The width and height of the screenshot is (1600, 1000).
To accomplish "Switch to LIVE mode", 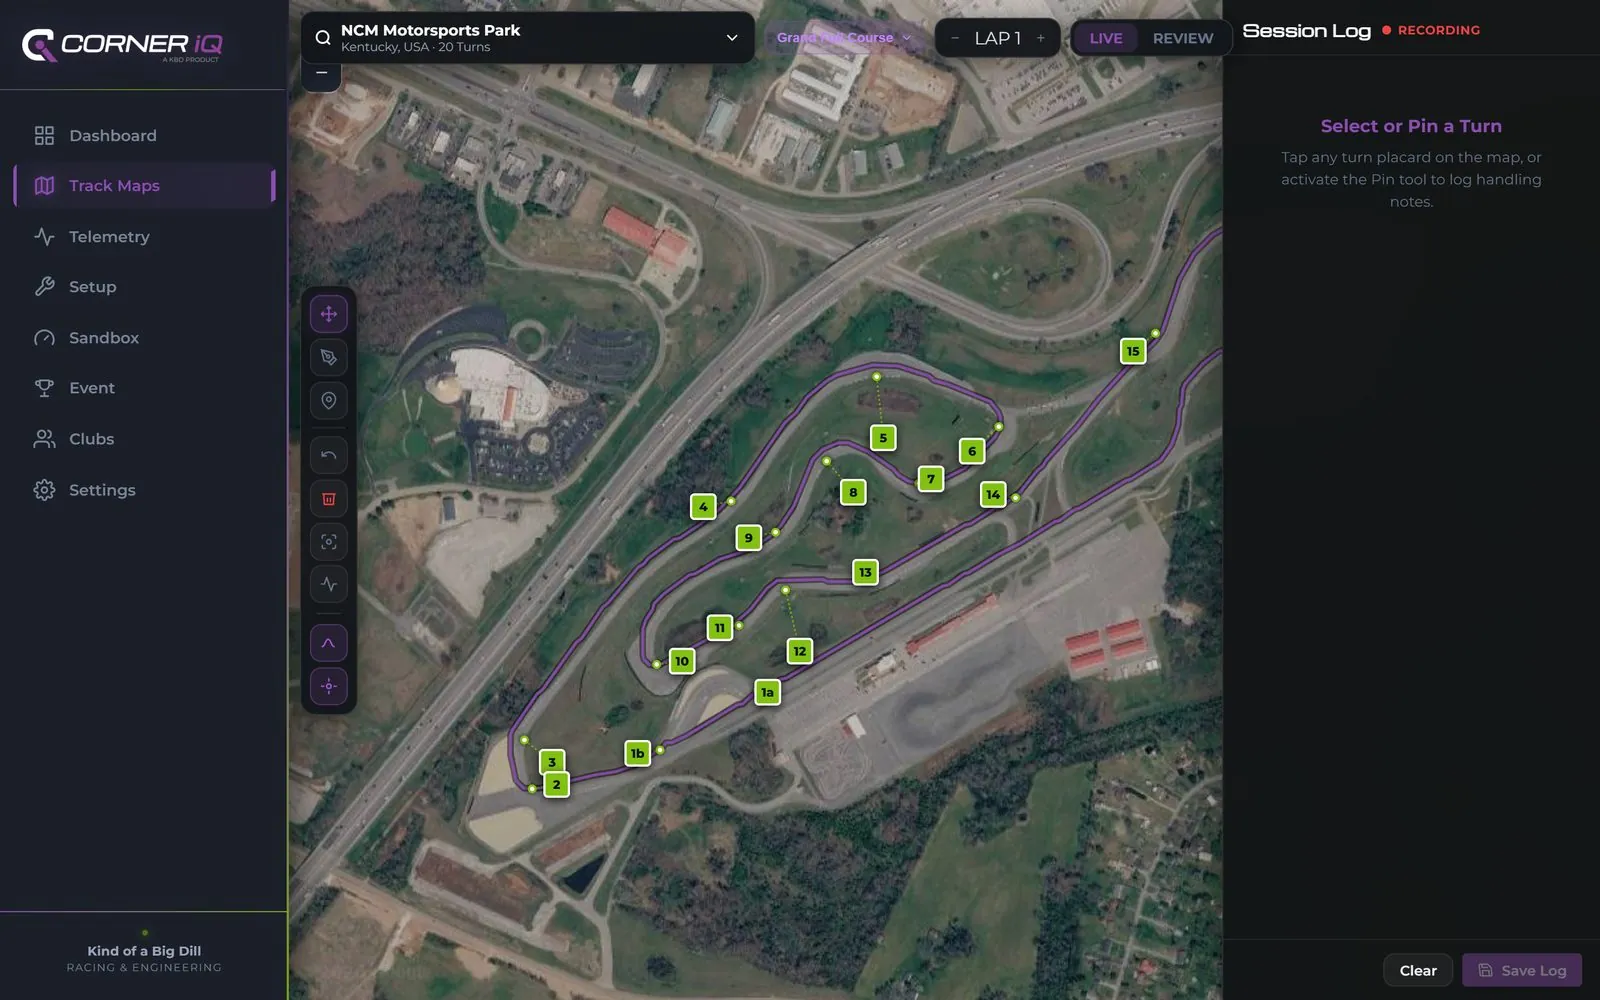I will [1106, 38].
